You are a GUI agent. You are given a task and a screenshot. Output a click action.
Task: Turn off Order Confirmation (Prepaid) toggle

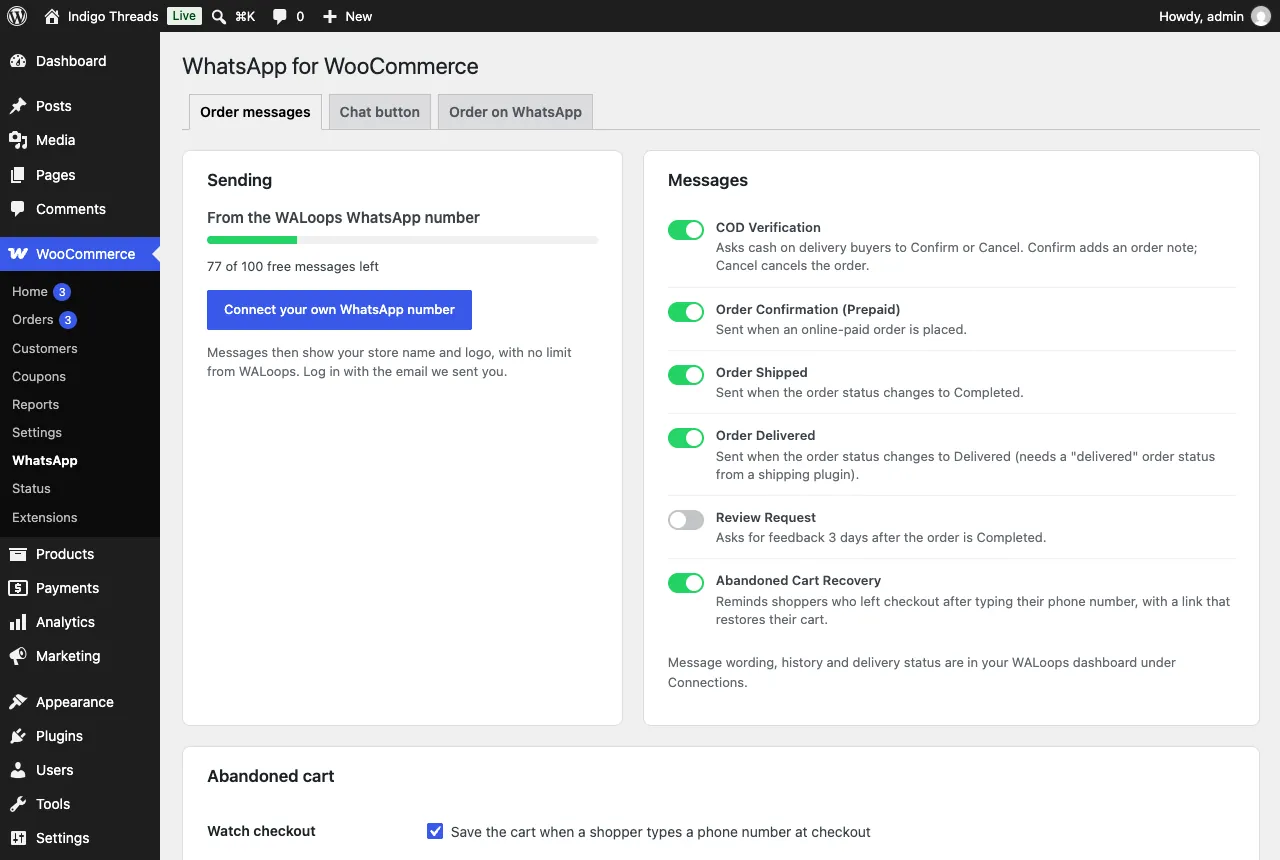[686, 312]
